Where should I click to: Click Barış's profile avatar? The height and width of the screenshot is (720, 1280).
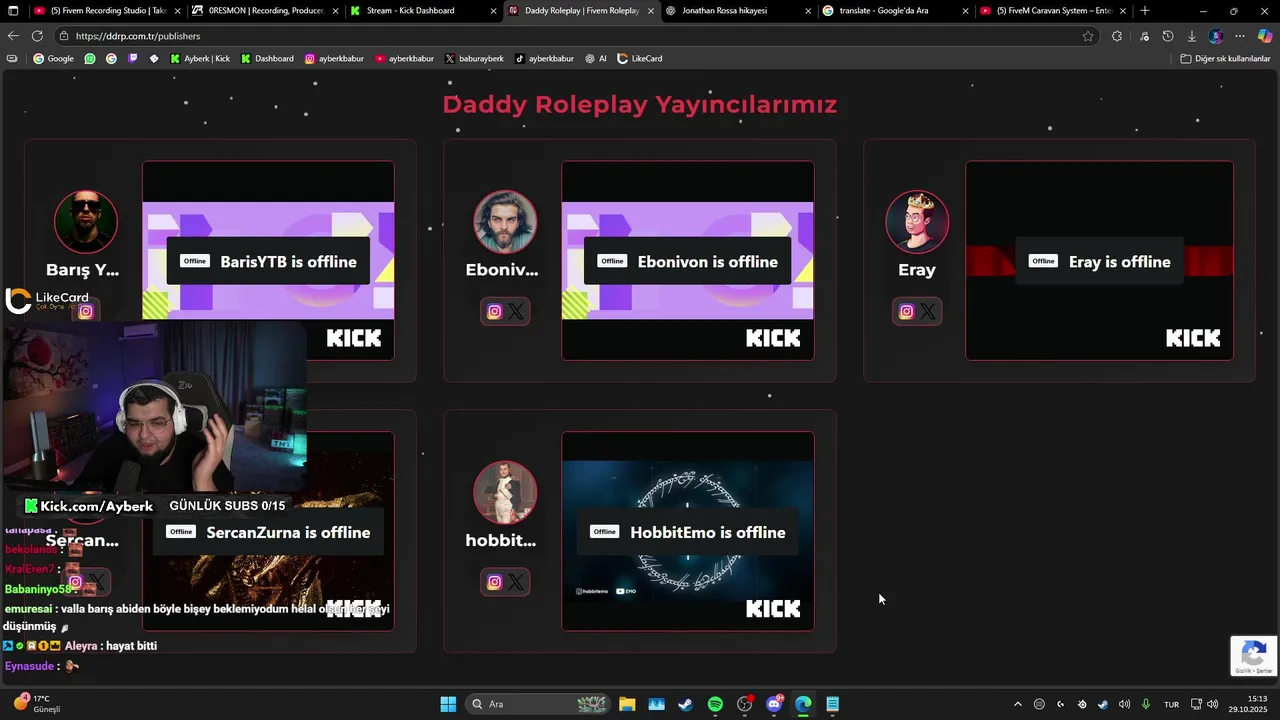[x=86, y=222]
